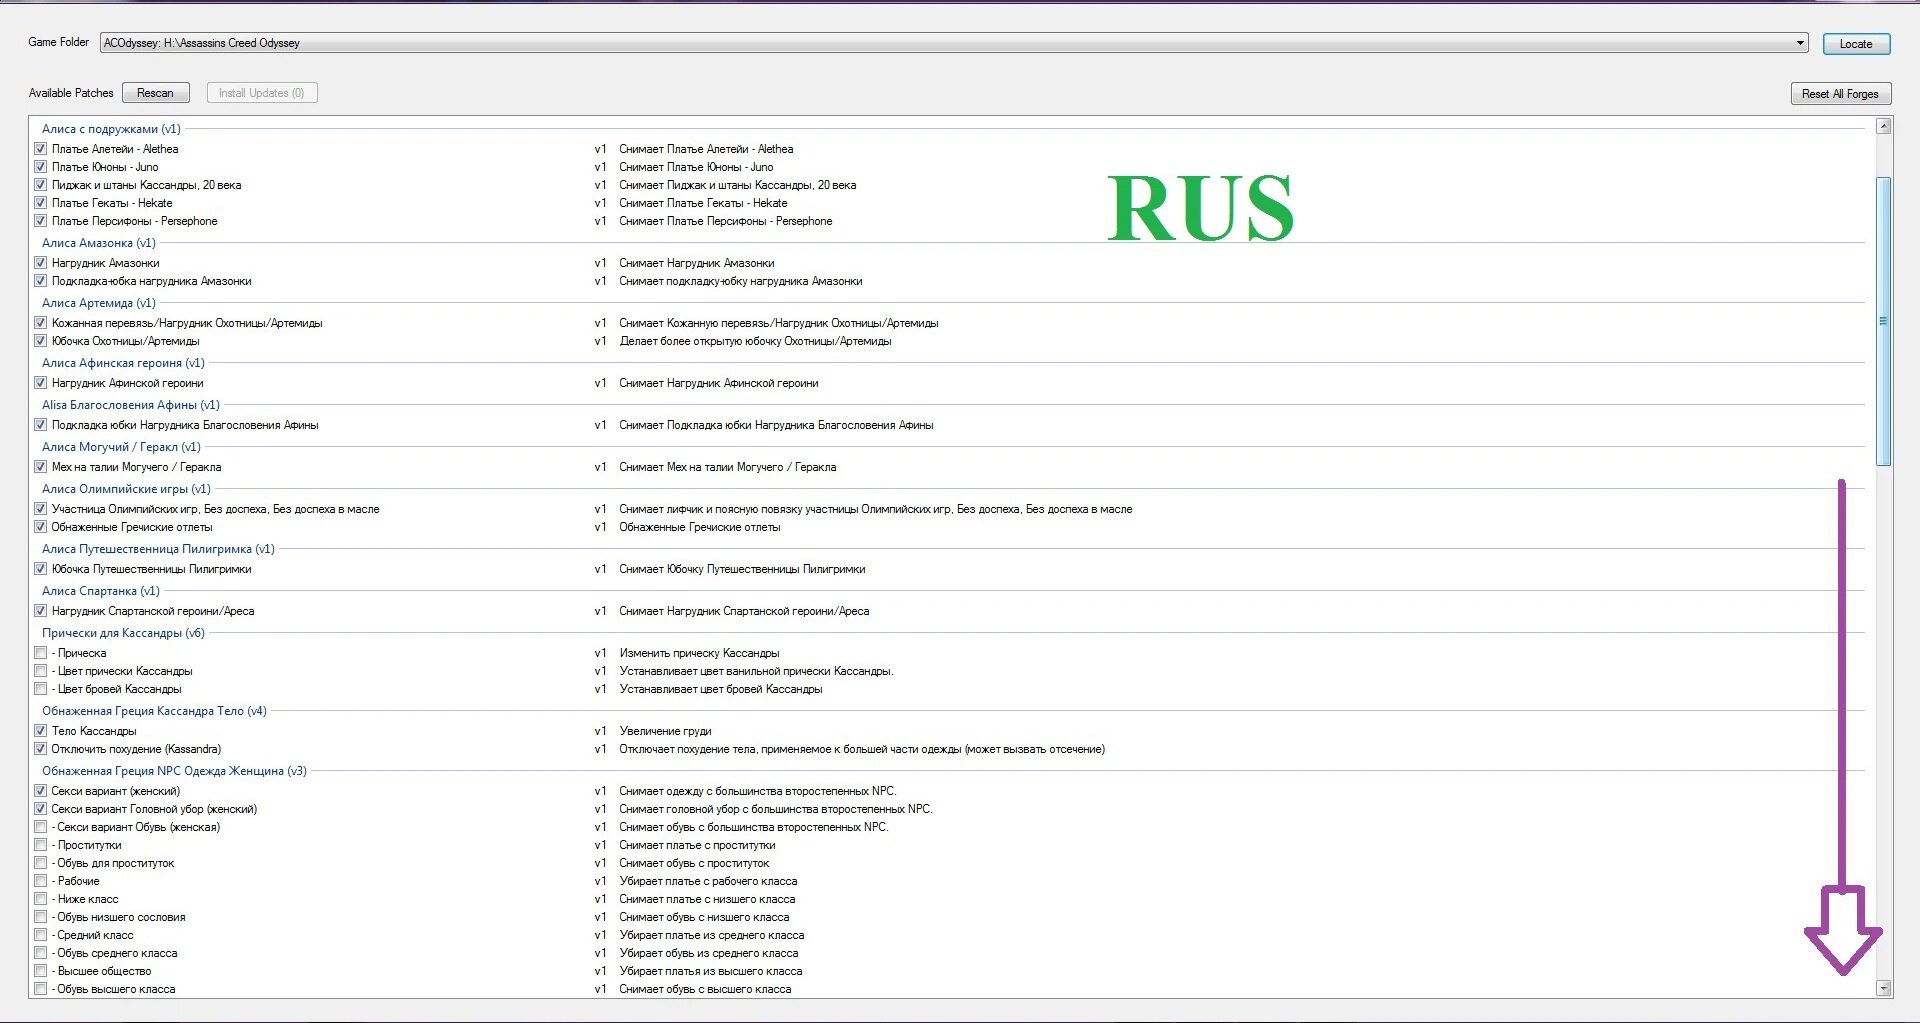The width and height of the screenshot is (1920, 1023).
Task: Click Reset All Forges button
Action: [1839, 94]
